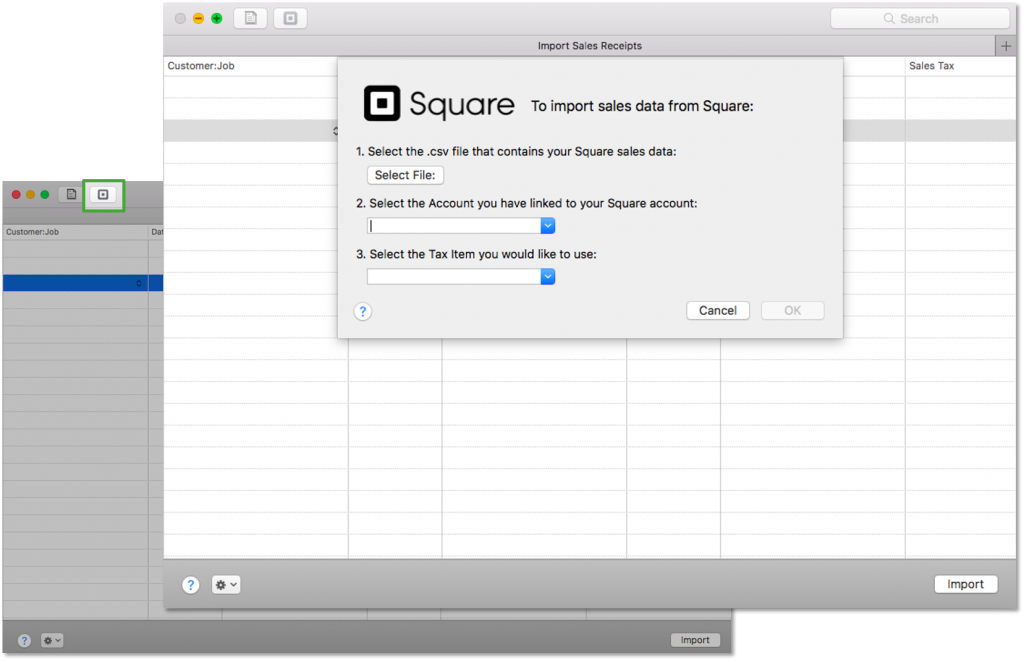The height and width of the screenshot is (661, 1024).
Task: Click Import button in back window
Action: pyautogui.click(x=695, y=640)
